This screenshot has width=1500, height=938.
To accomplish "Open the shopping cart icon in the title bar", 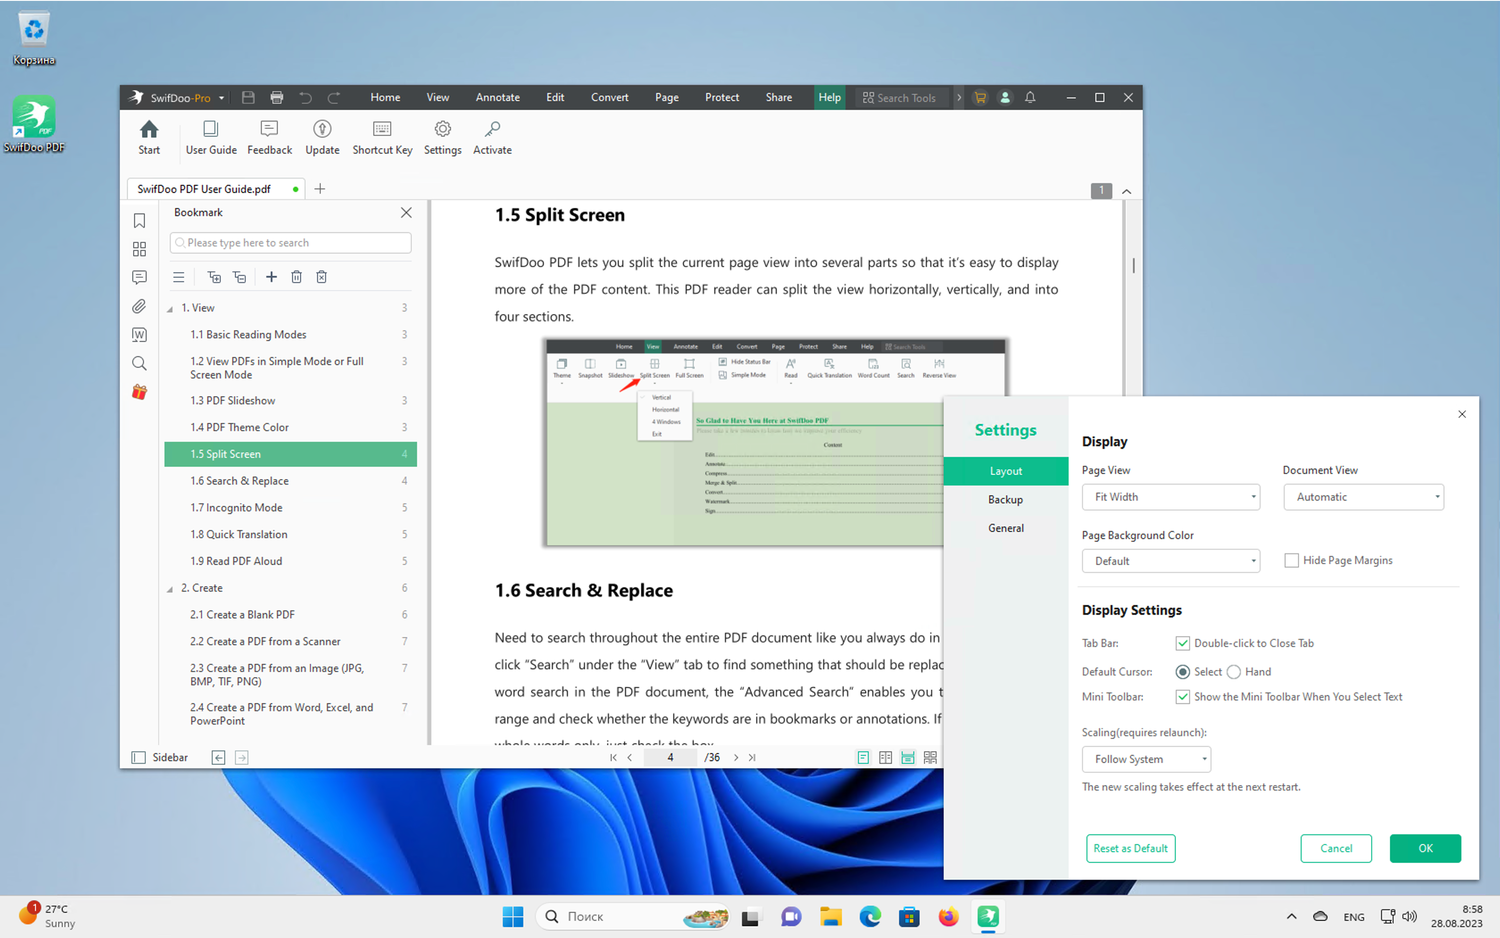I will [x=980, y=97].
